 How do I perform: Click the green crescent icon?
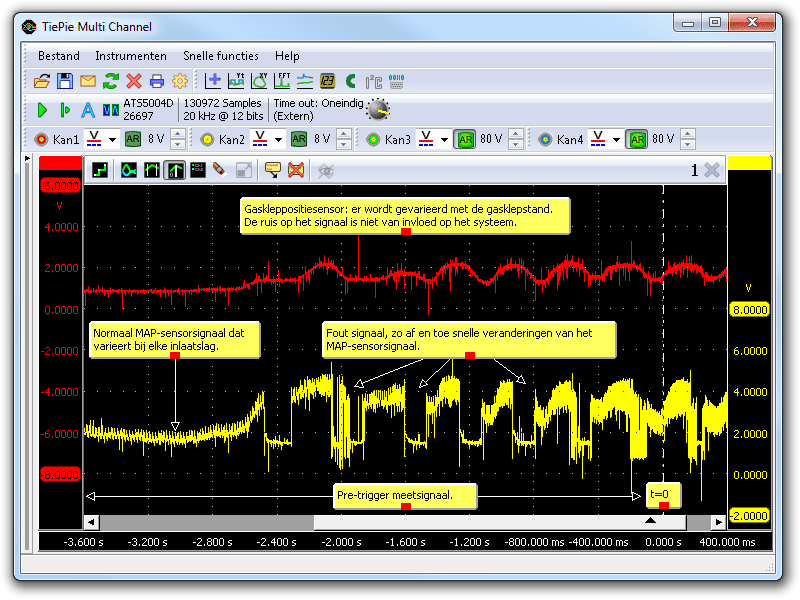(x=351, y=81)
